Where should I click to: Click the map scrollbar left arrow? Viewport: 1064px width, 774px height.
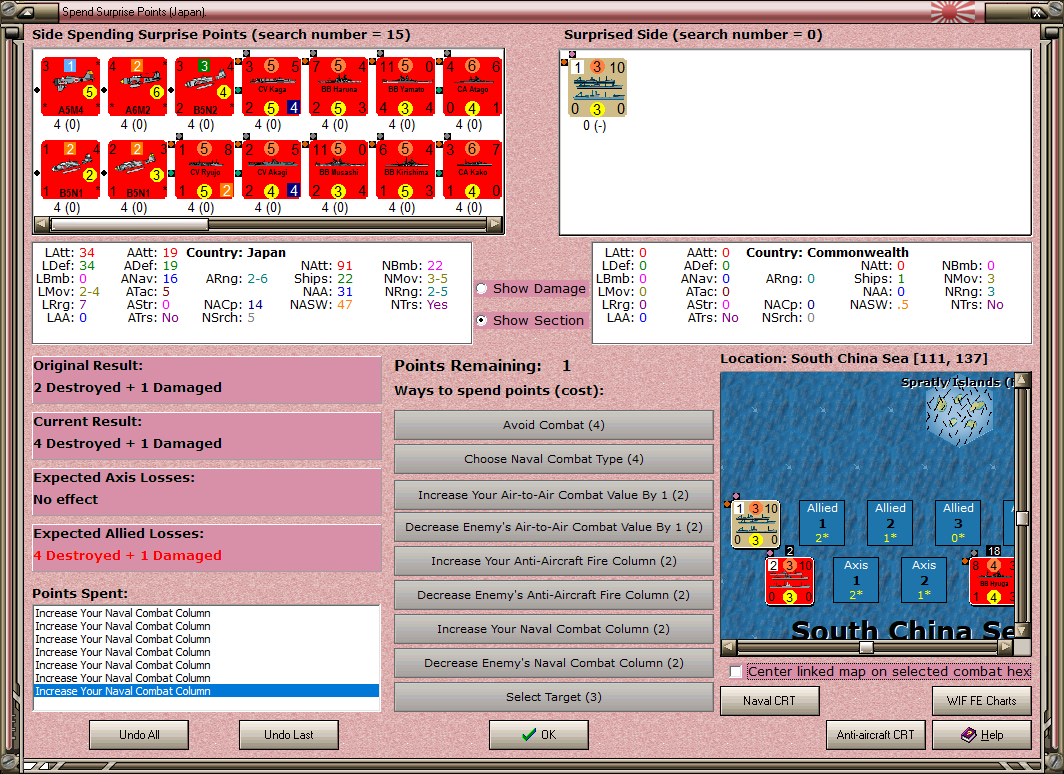pos(728,647)
